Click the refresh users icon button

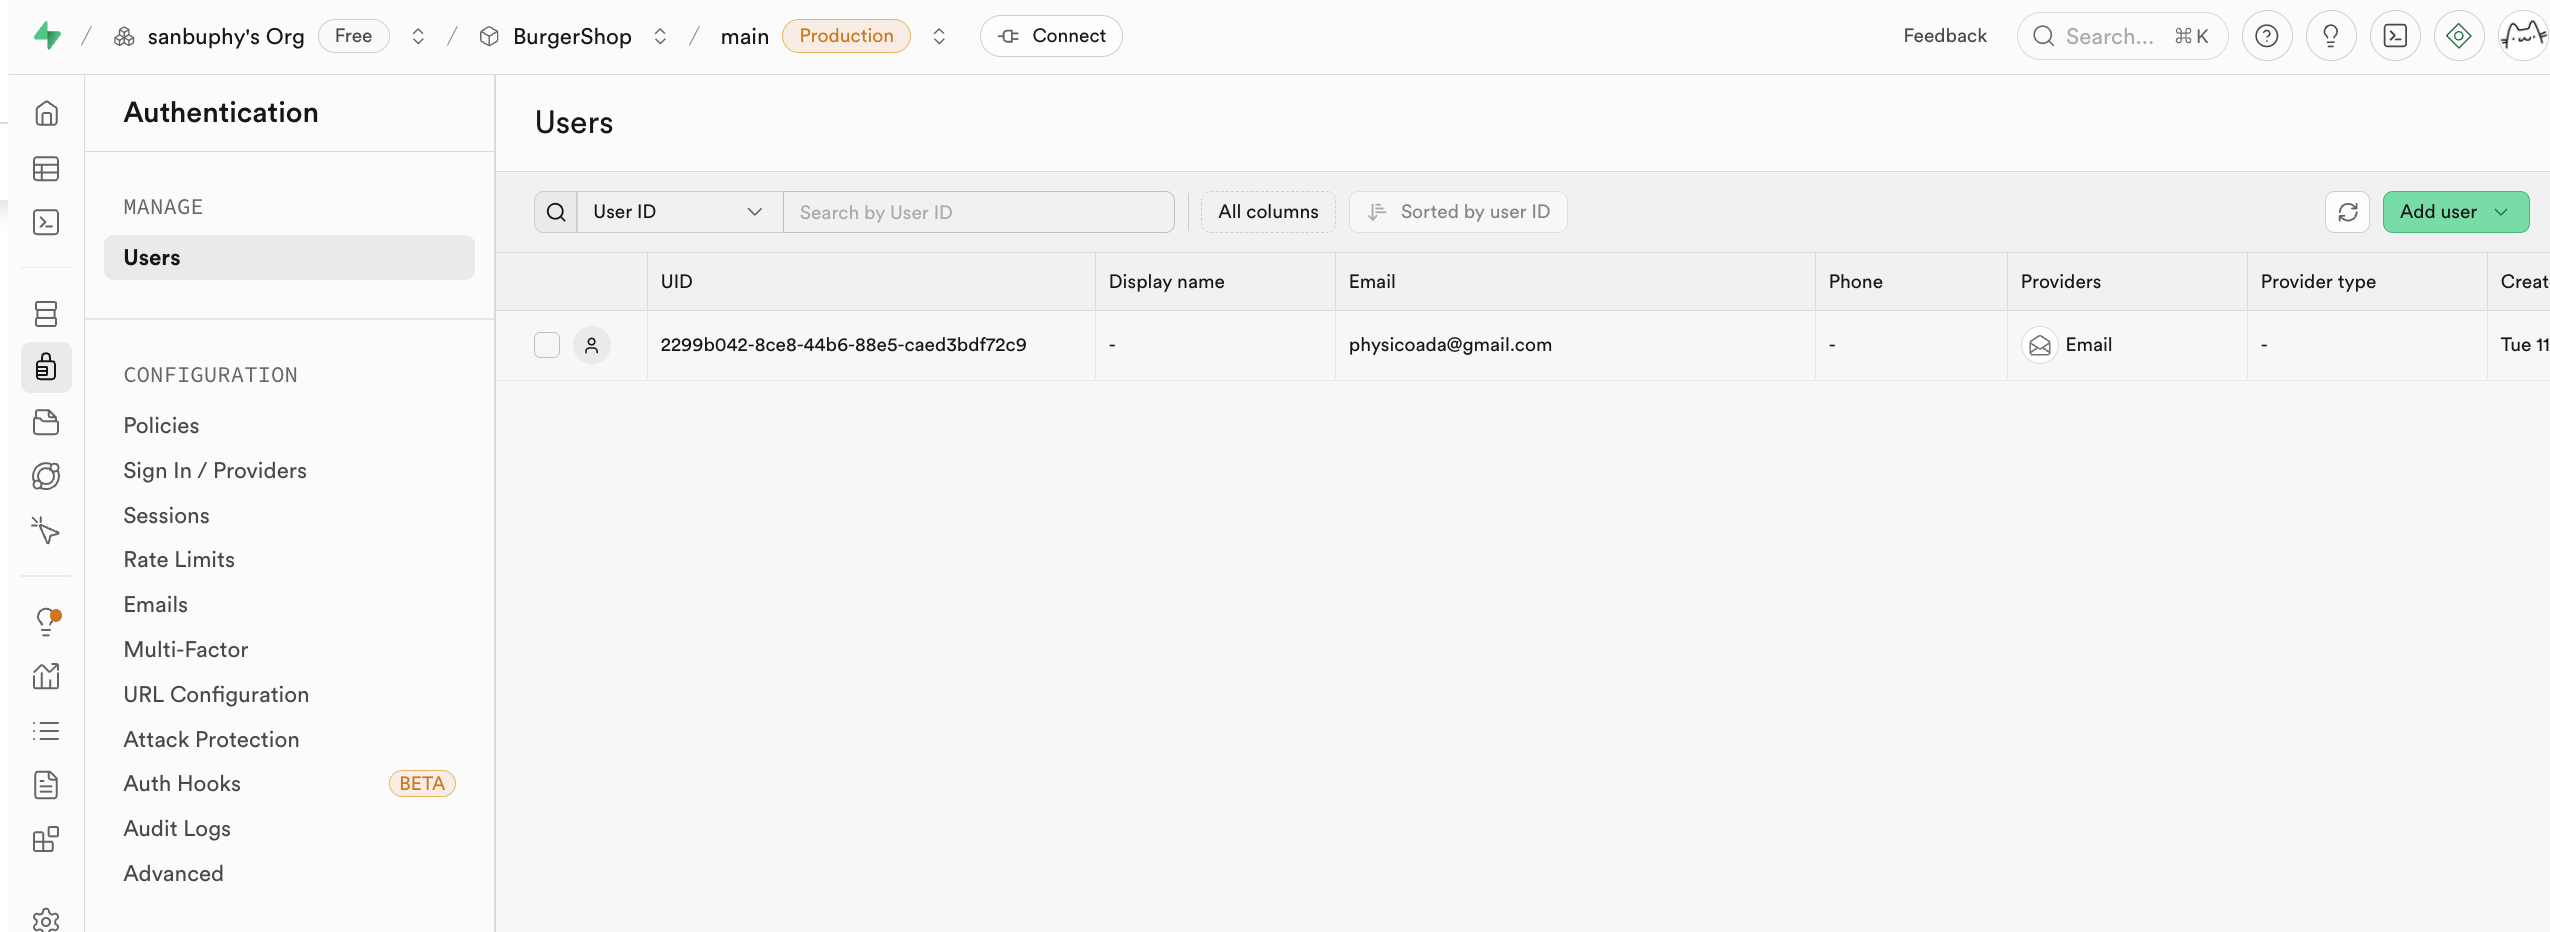2347,212
